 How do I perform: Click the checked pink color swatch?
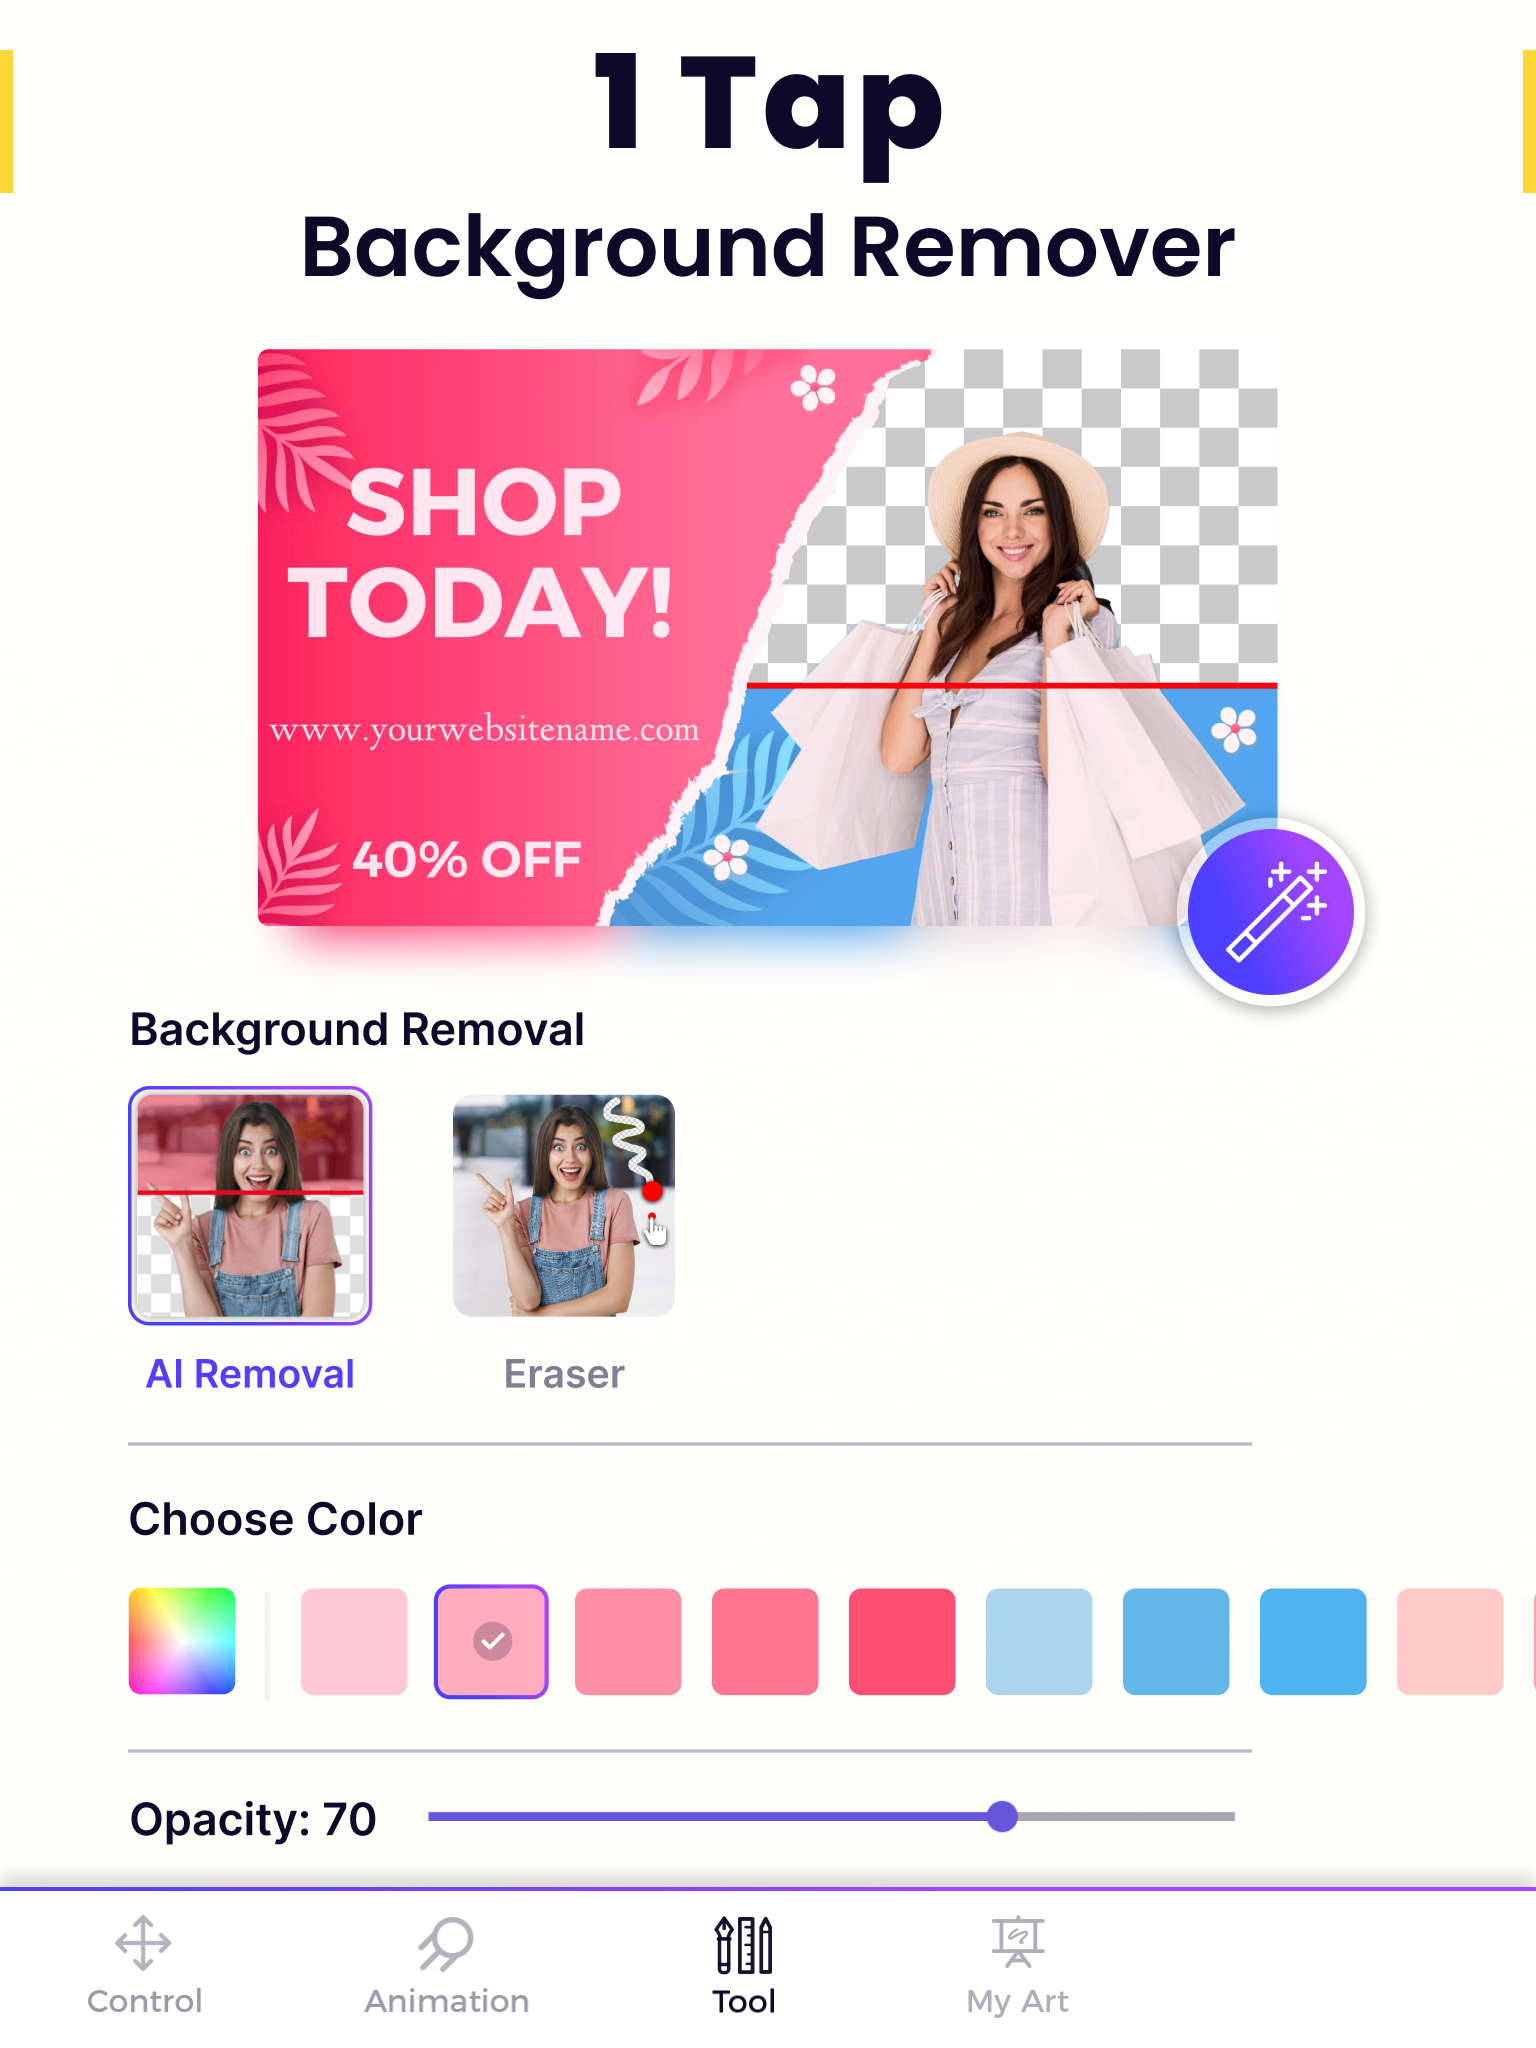[491, 1641]
